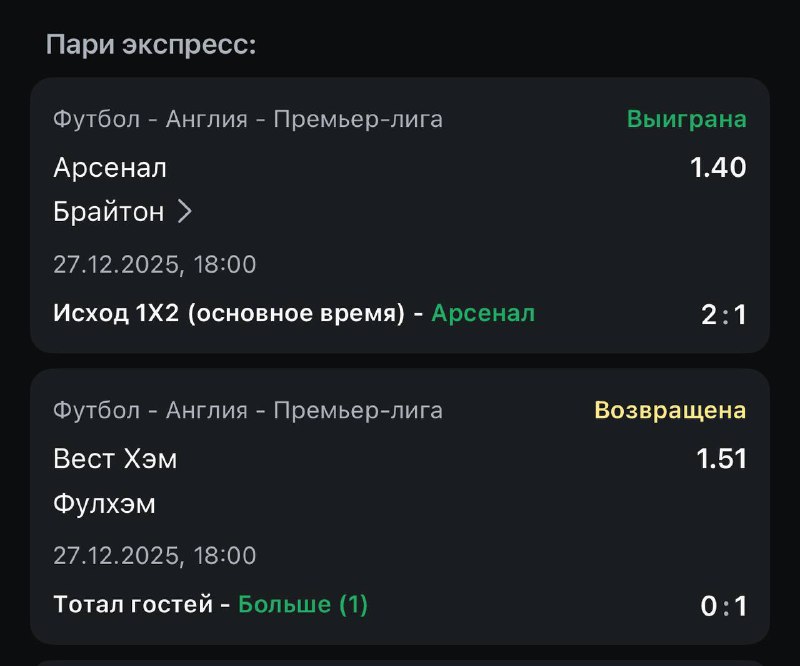Click the Вест Хэм match date and time
Image resolution: width=800 pixels, height=666 pixels.
pos(155,555)
